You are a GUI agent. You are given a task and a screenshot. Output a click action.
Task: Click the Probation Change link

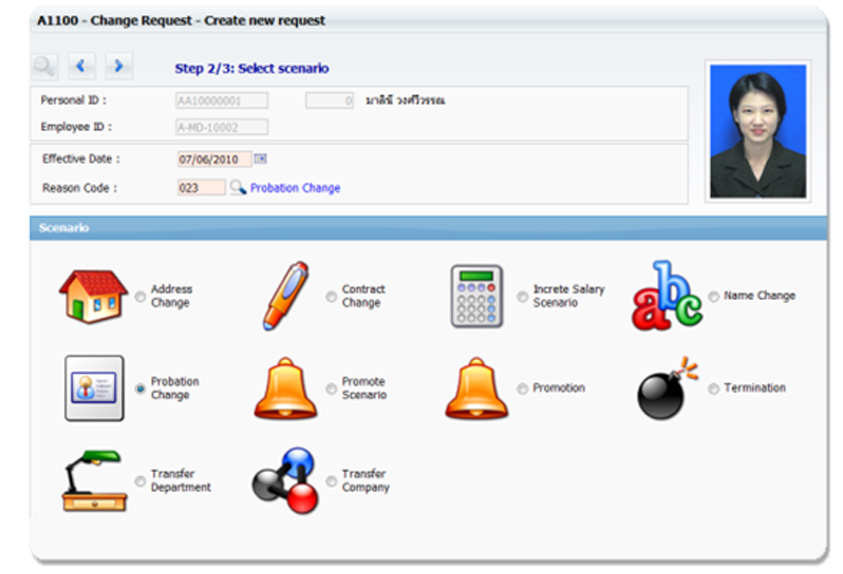click(x=295, y=188)
